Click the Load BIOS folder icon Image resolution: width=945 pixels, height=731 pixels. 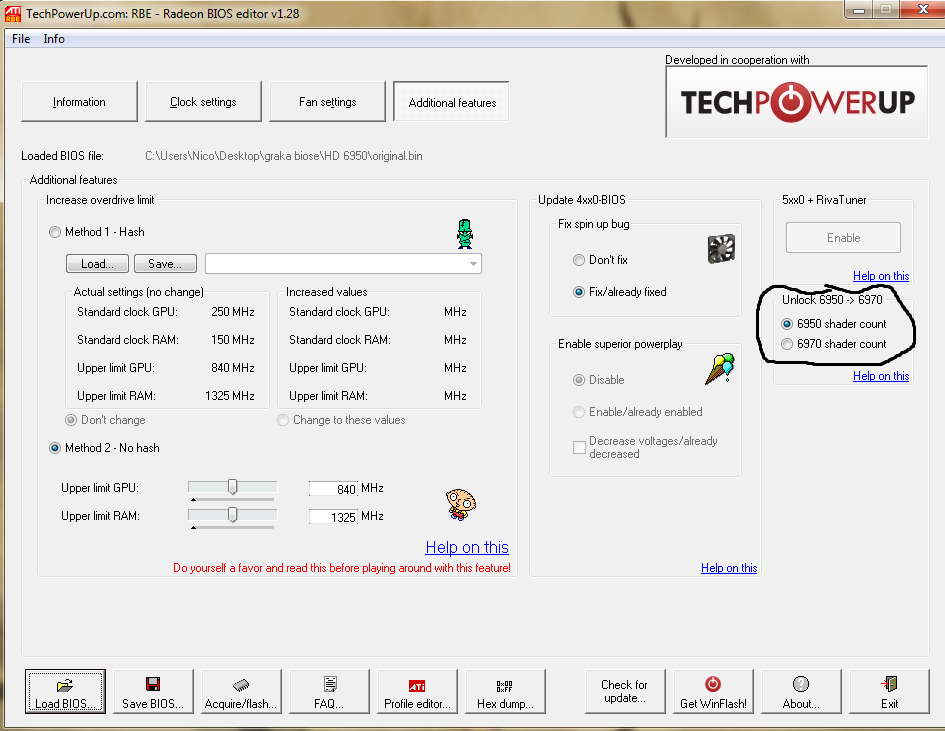(64, 685)
